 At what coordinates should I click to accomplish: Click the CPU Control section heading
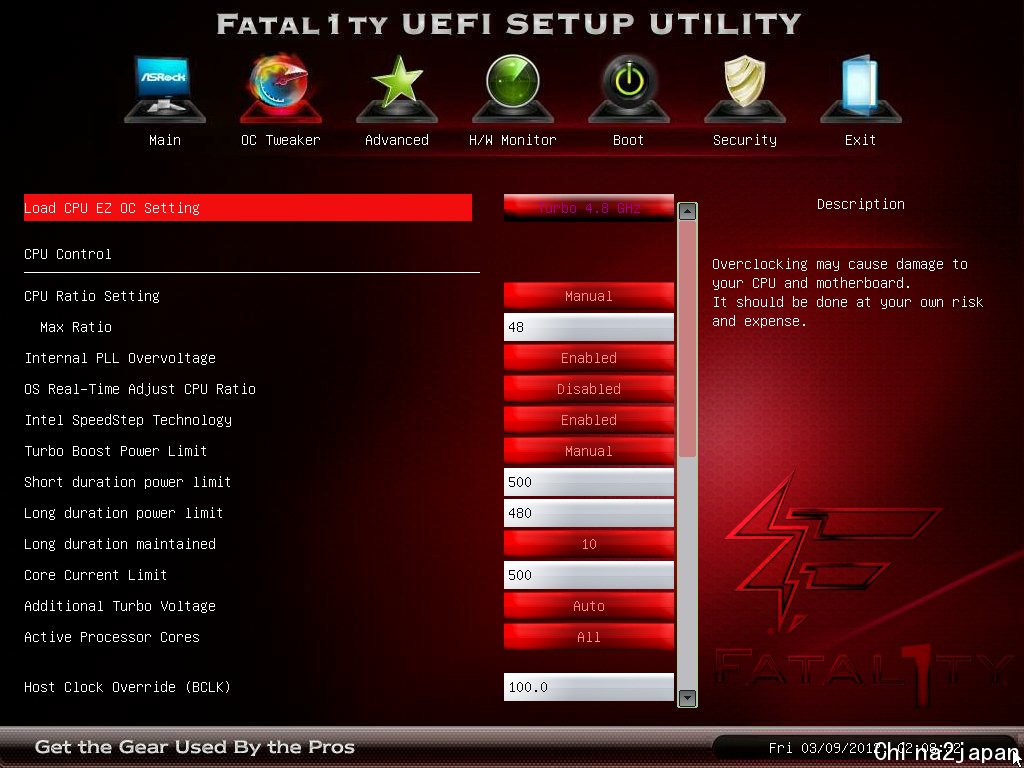[68, 254]
